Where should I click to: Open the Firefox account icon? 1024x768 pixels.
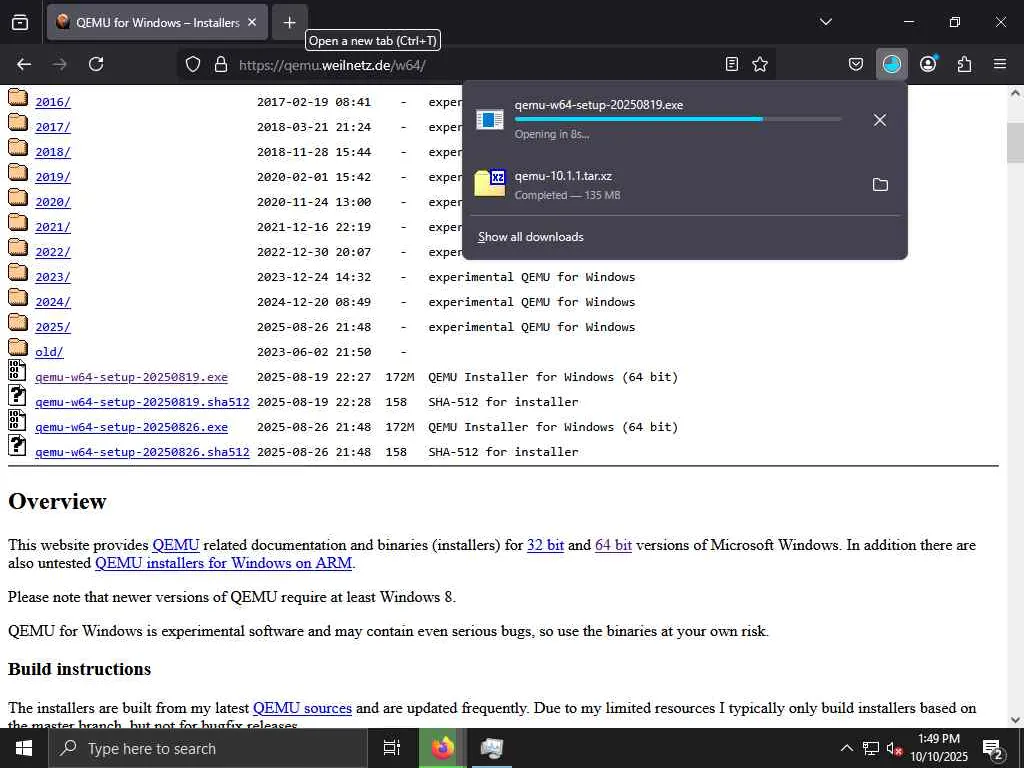click(928, 64)
